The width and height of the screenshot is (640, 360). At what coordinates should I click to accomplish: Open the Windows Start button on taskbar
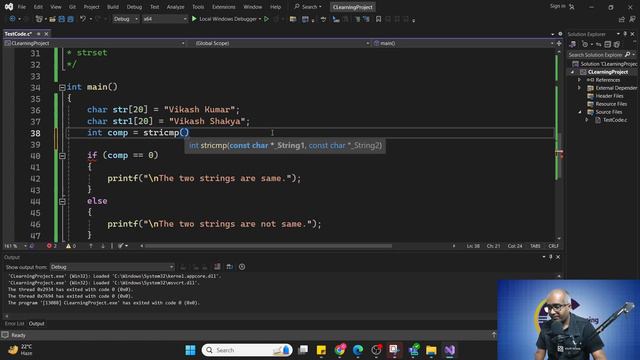[190, 350]
